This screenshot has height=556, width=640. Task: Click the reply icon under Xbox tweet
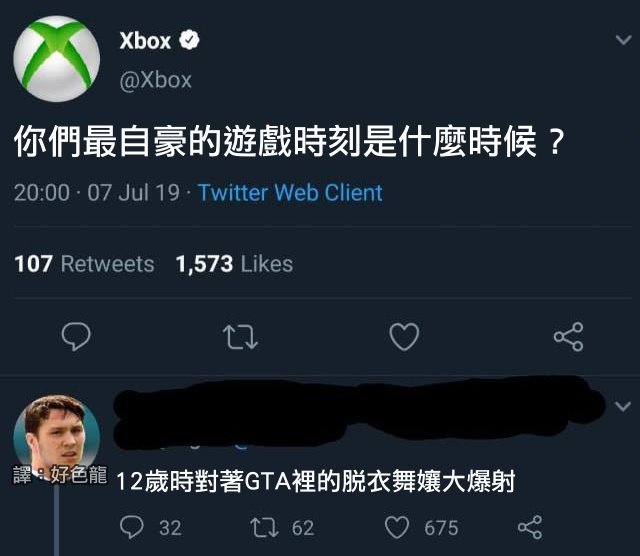(77, 338)
